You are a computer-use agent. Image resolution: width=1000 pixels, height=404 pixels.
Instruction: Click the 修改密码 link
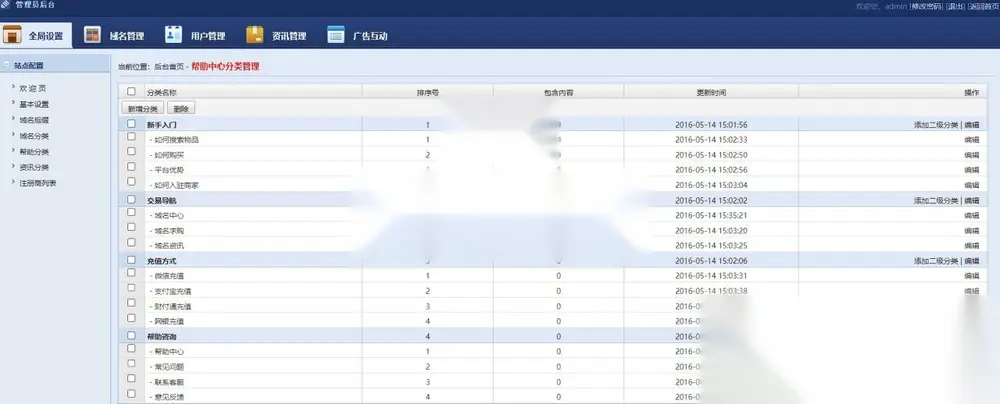(x=927, y=6)
